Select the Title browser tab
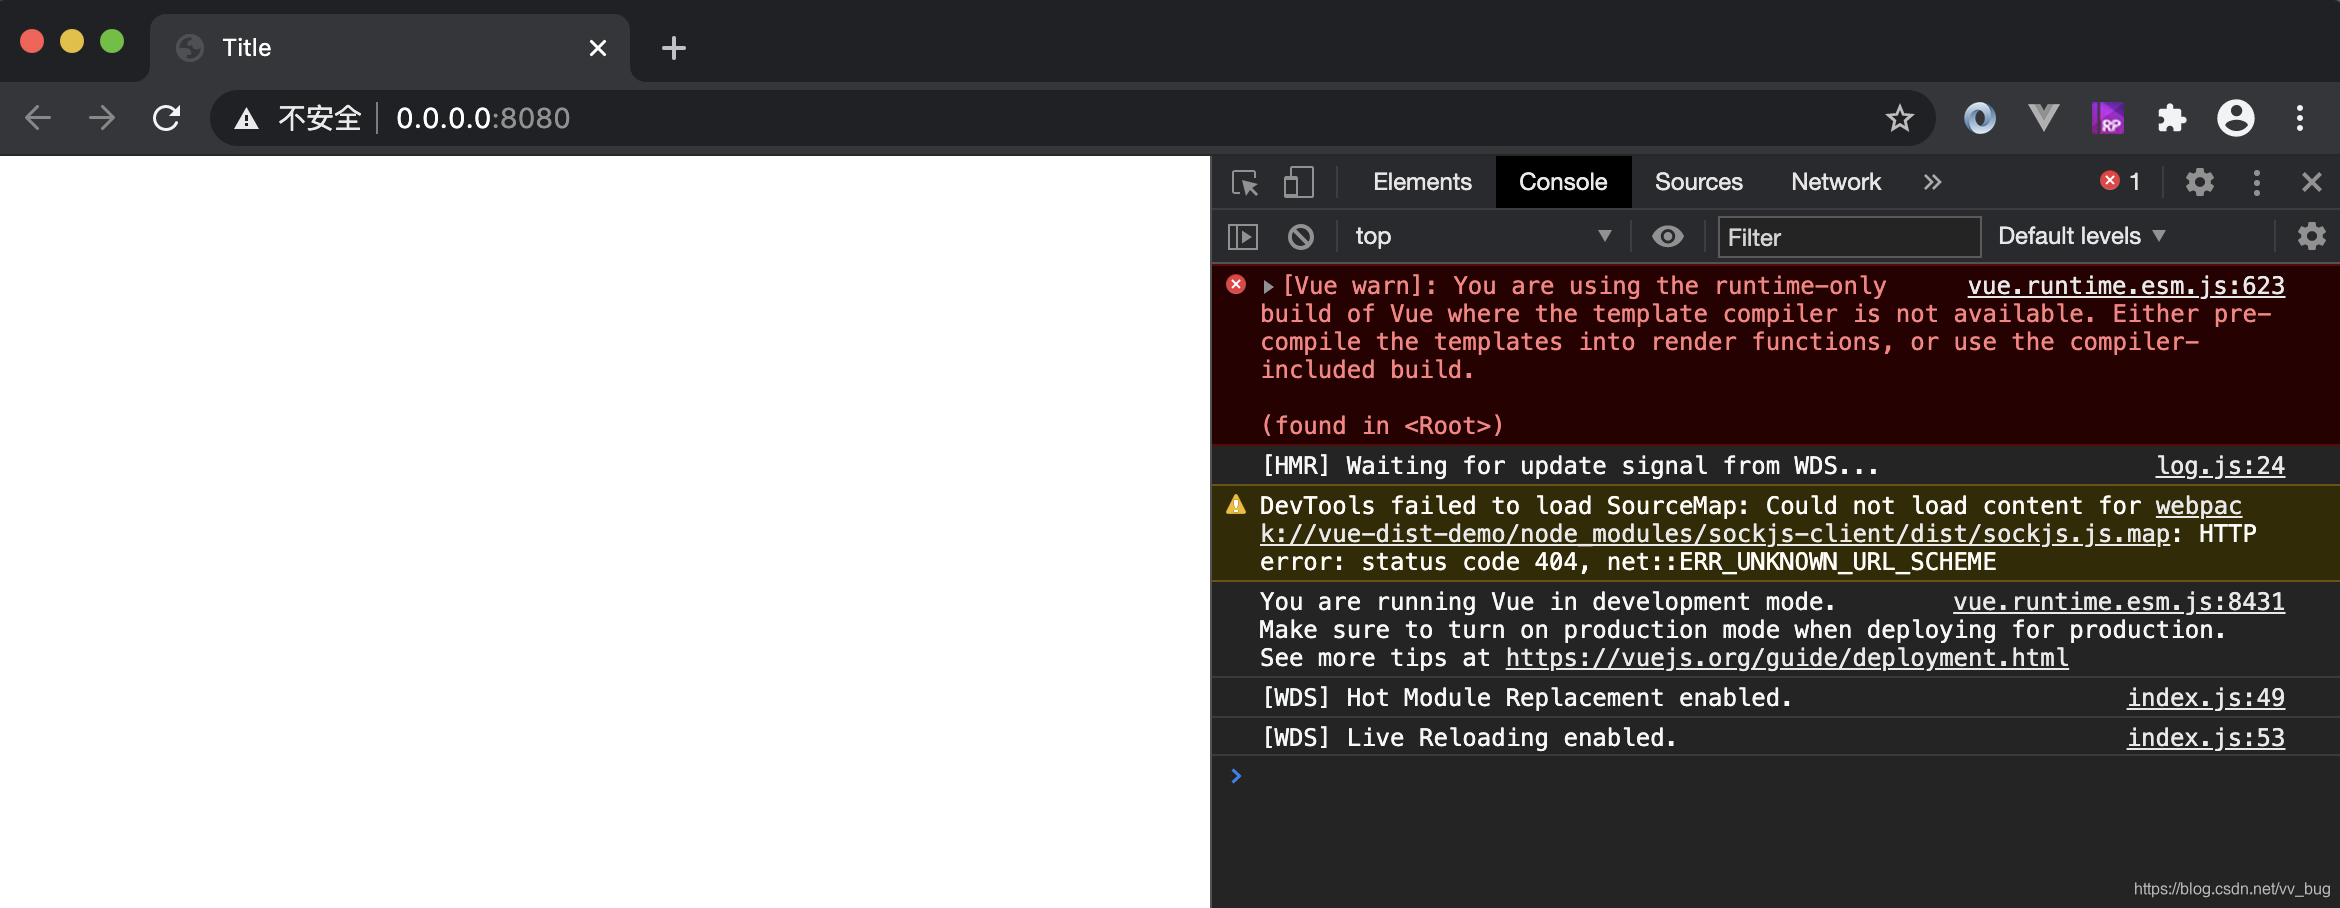 tap(390, 48)
